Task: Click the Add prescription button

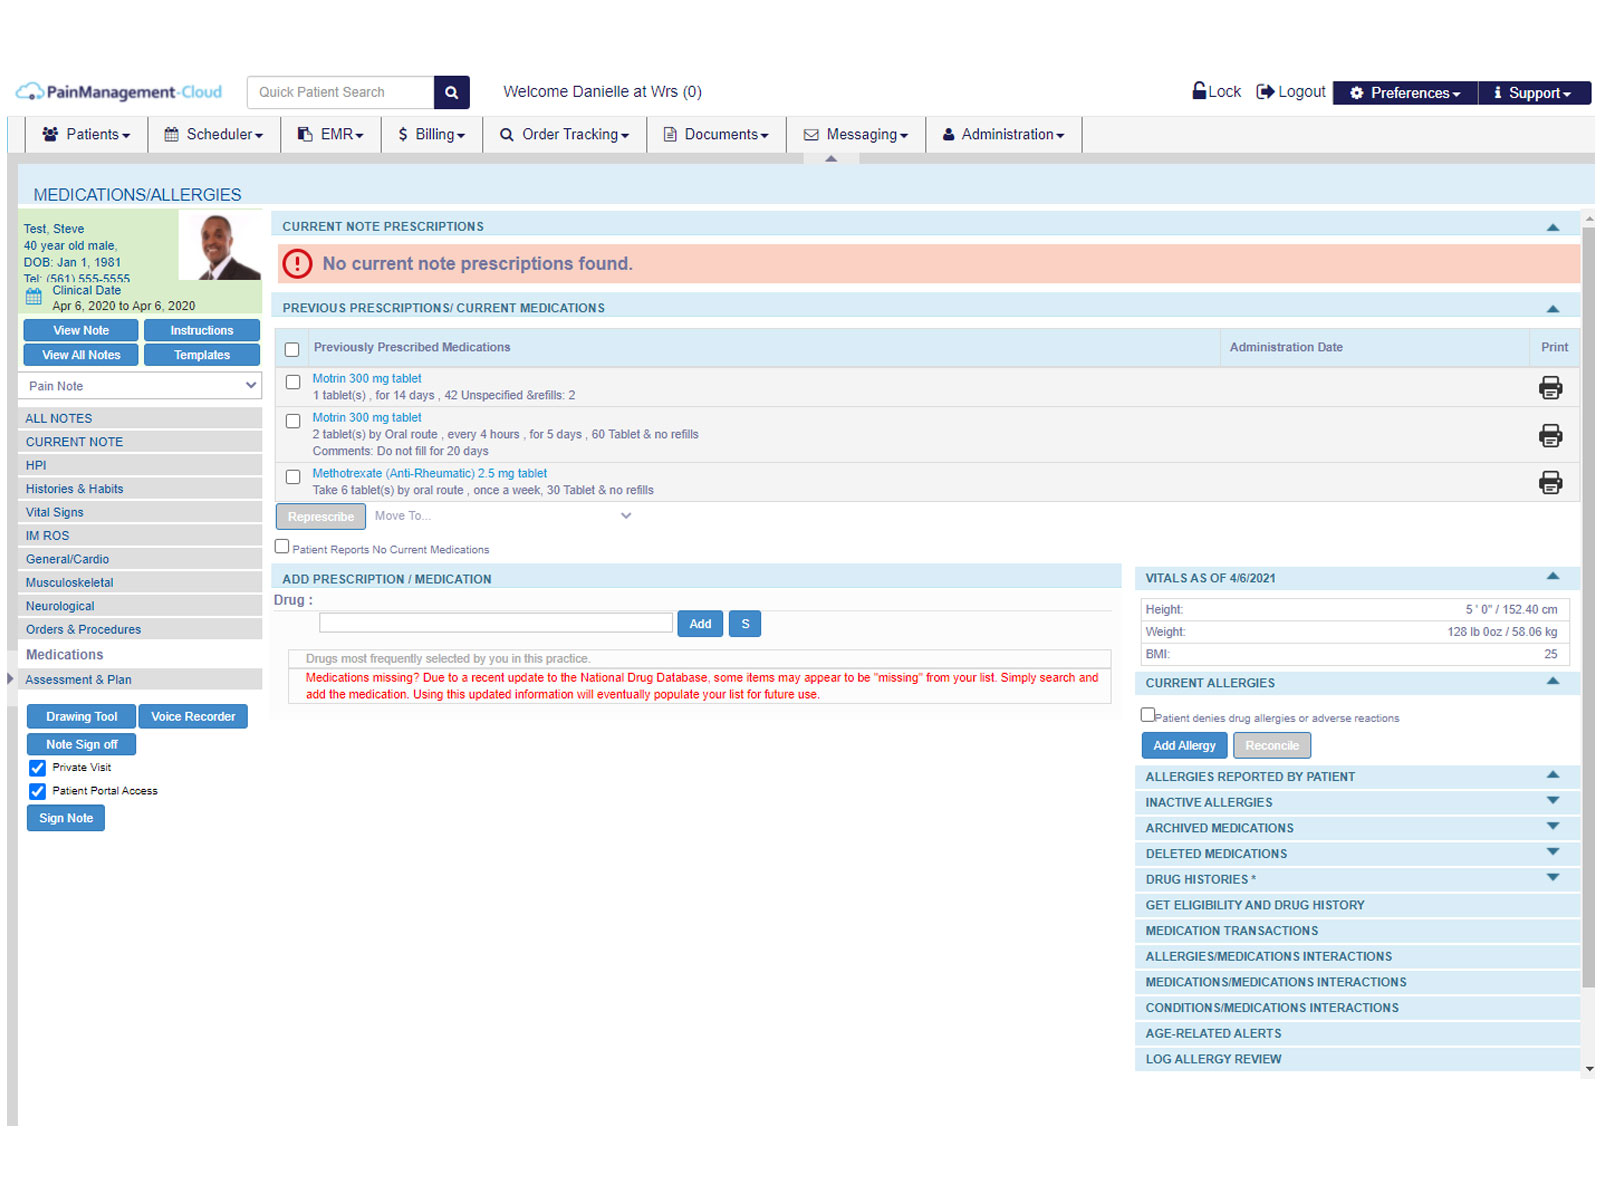Action: [700, 624]
